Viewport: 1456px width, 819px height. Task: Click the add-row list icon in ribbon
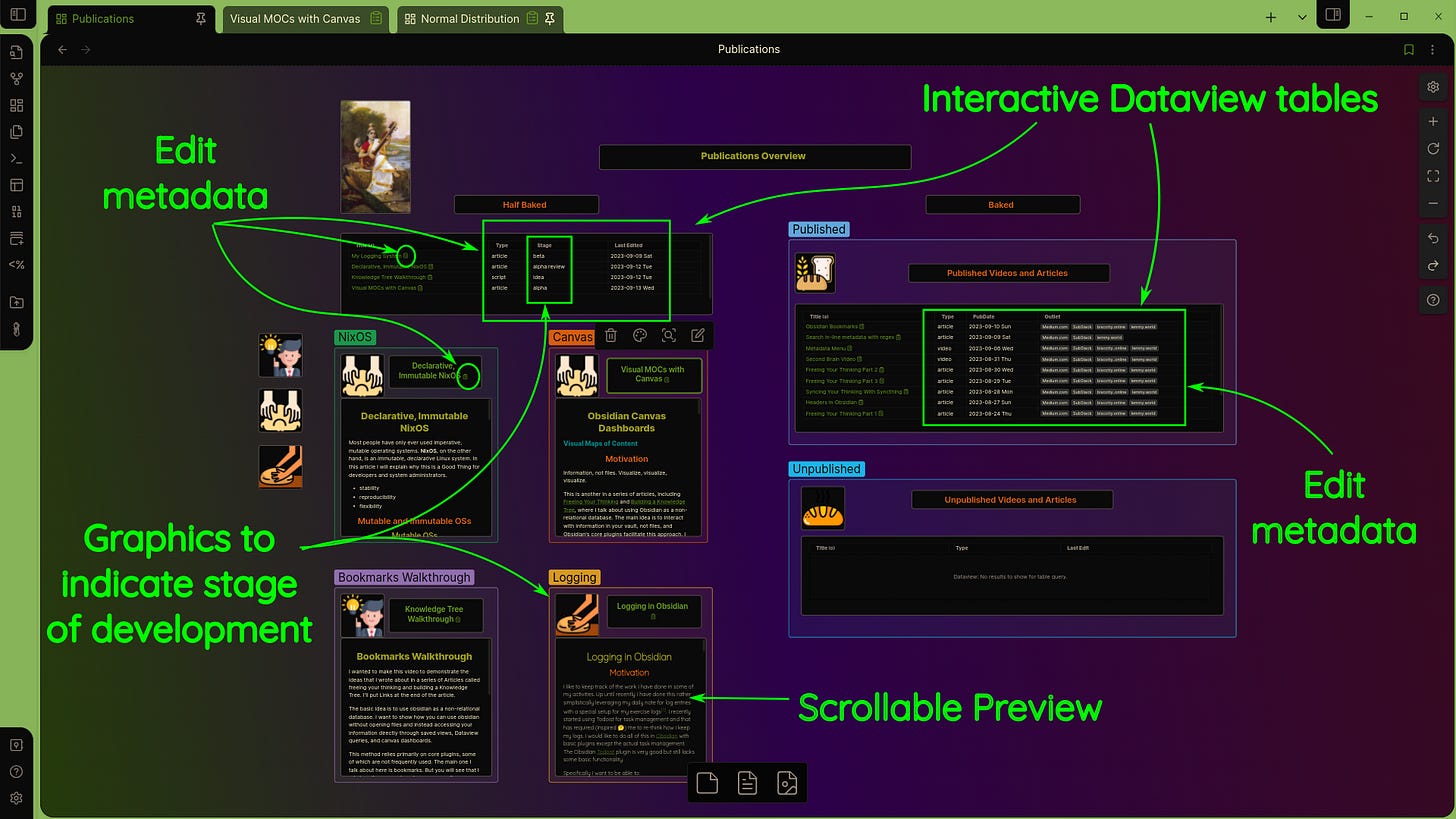(x=16, y=238)
